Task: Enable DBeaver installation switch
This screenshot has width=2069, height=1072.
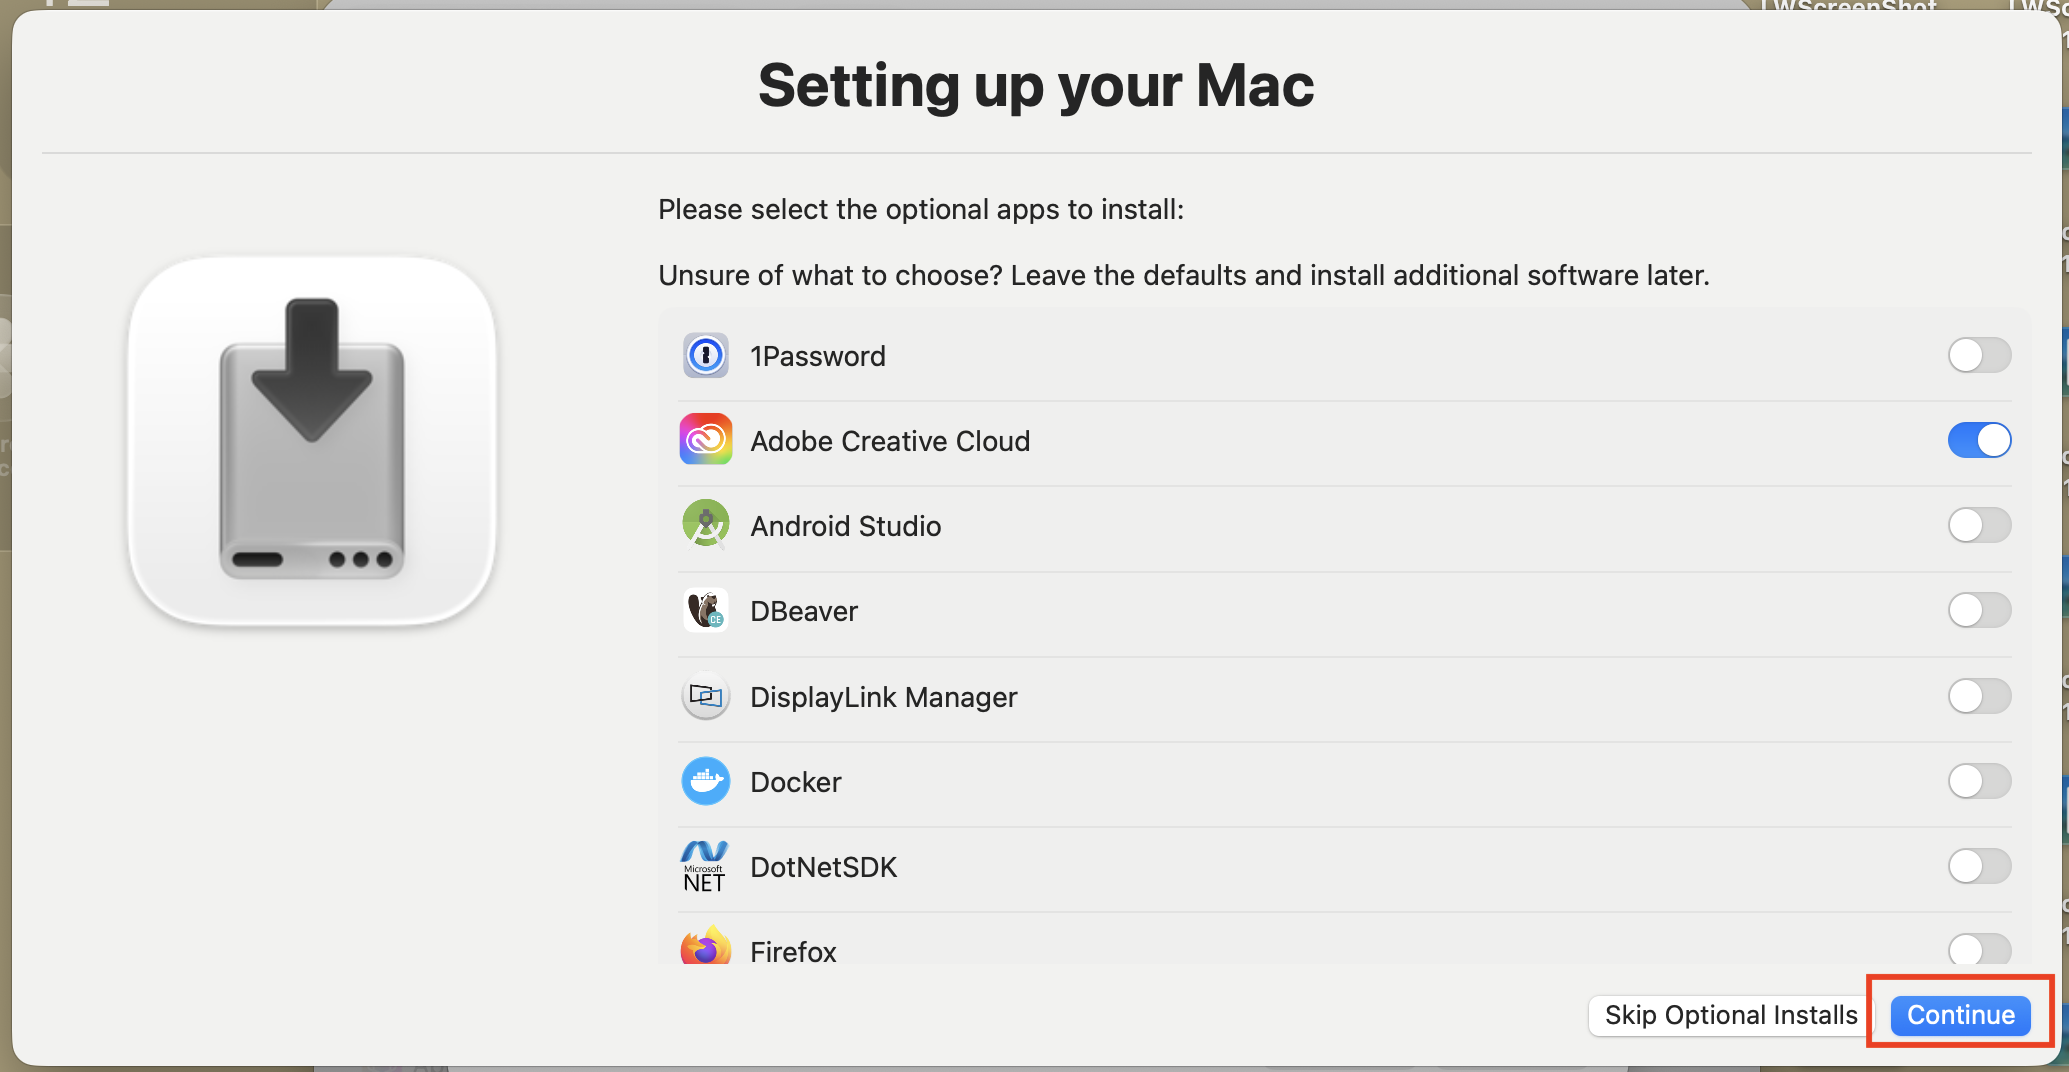Action: pyautogui.click(x=1978, y=610)
